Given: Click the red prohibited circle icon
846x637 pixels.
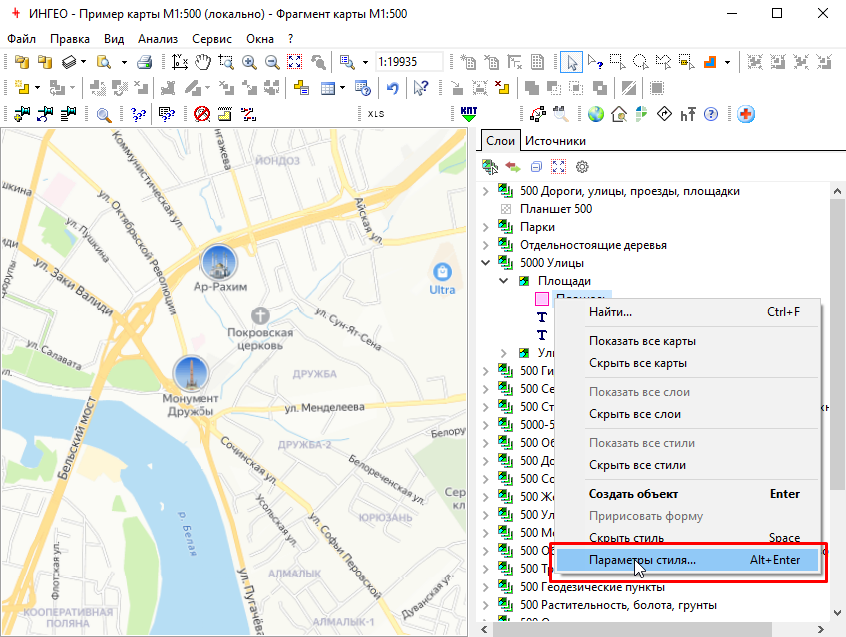Looking at the screenshot, I should (202, 114).
